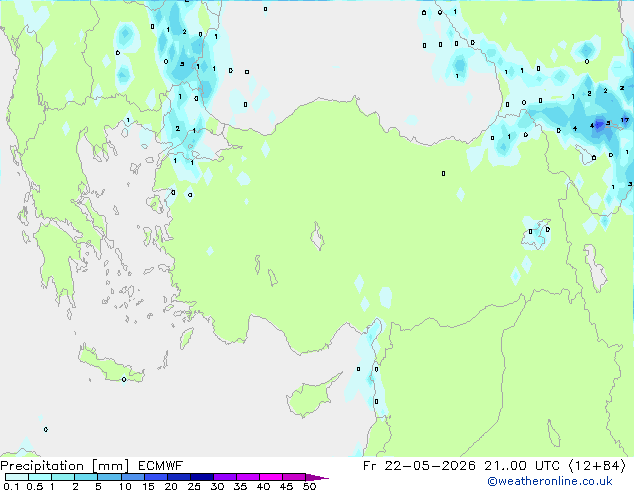Click the '21..00 UTC' time text
Viewport: 634px width, 490px height.
point(522,466)
